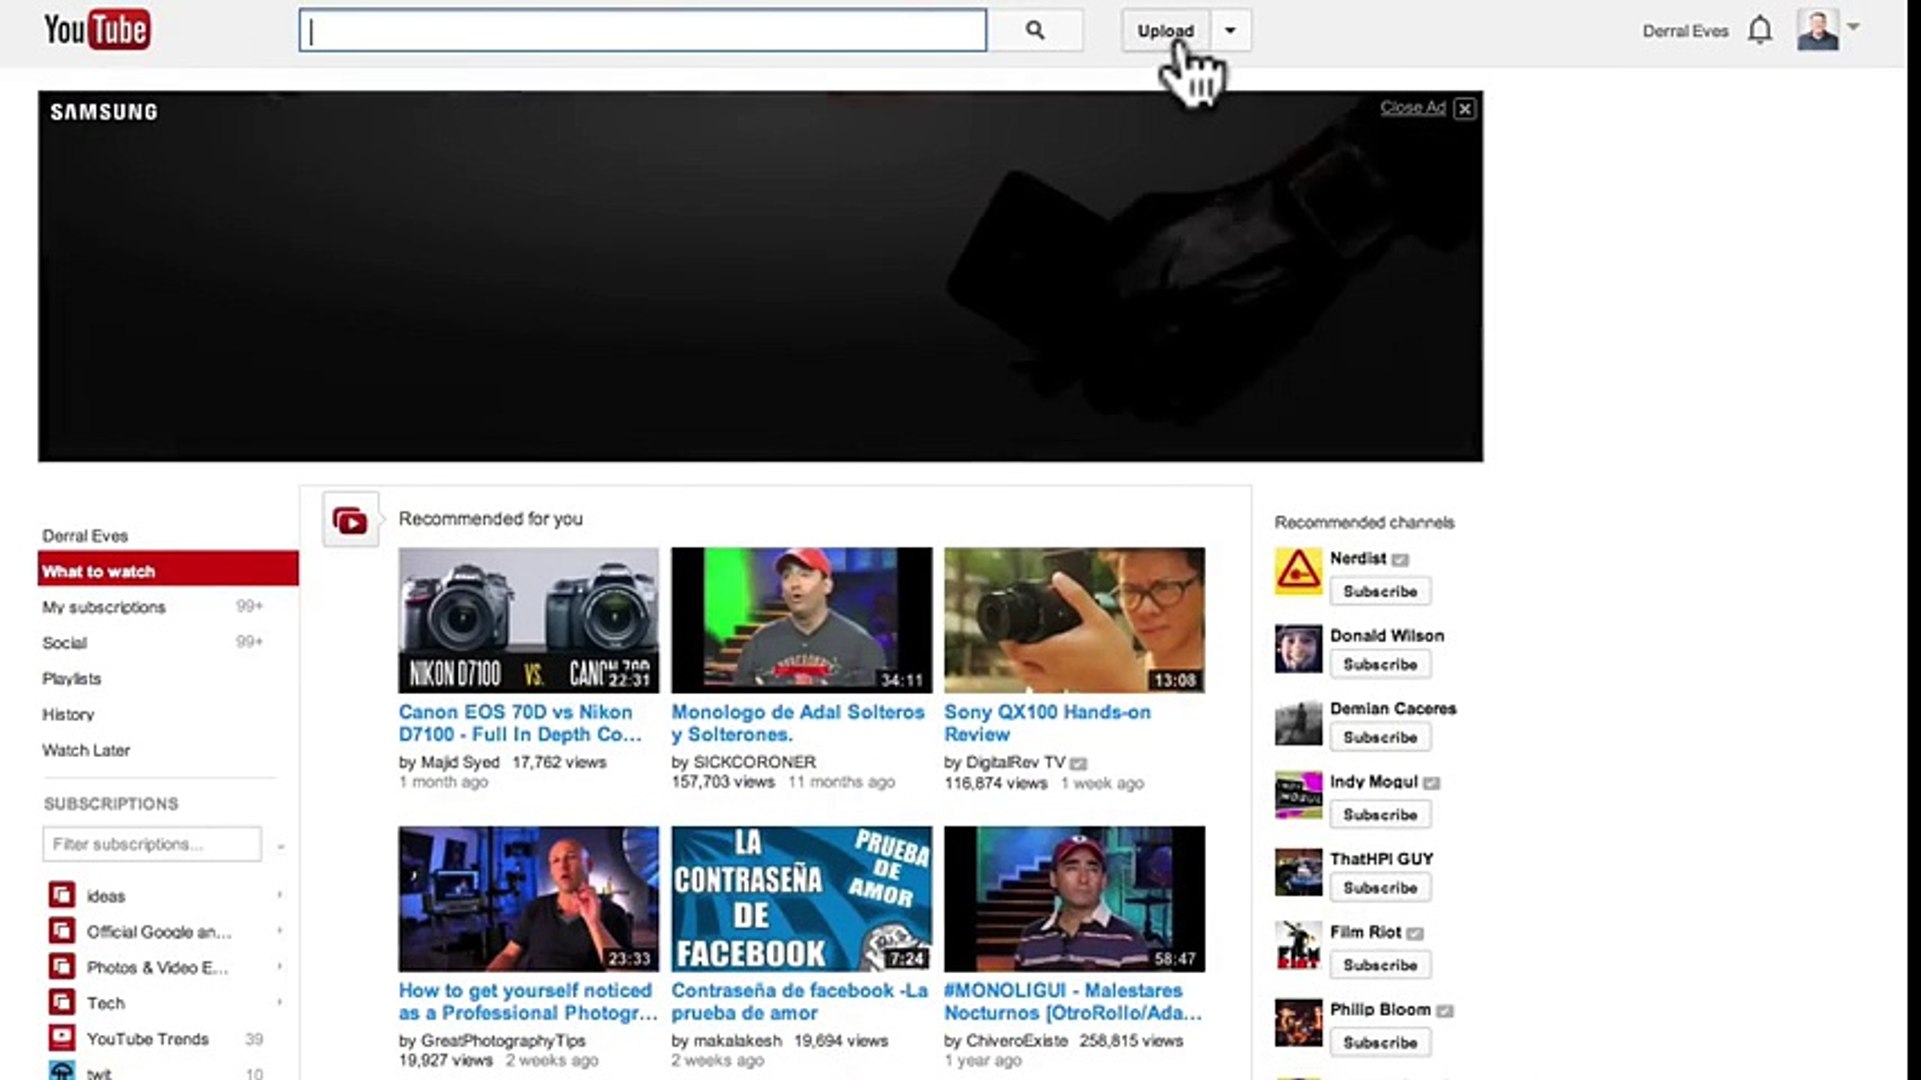1921x1080 pixels.
Task: Click the Upload button
Action: tap(1165, 30)
